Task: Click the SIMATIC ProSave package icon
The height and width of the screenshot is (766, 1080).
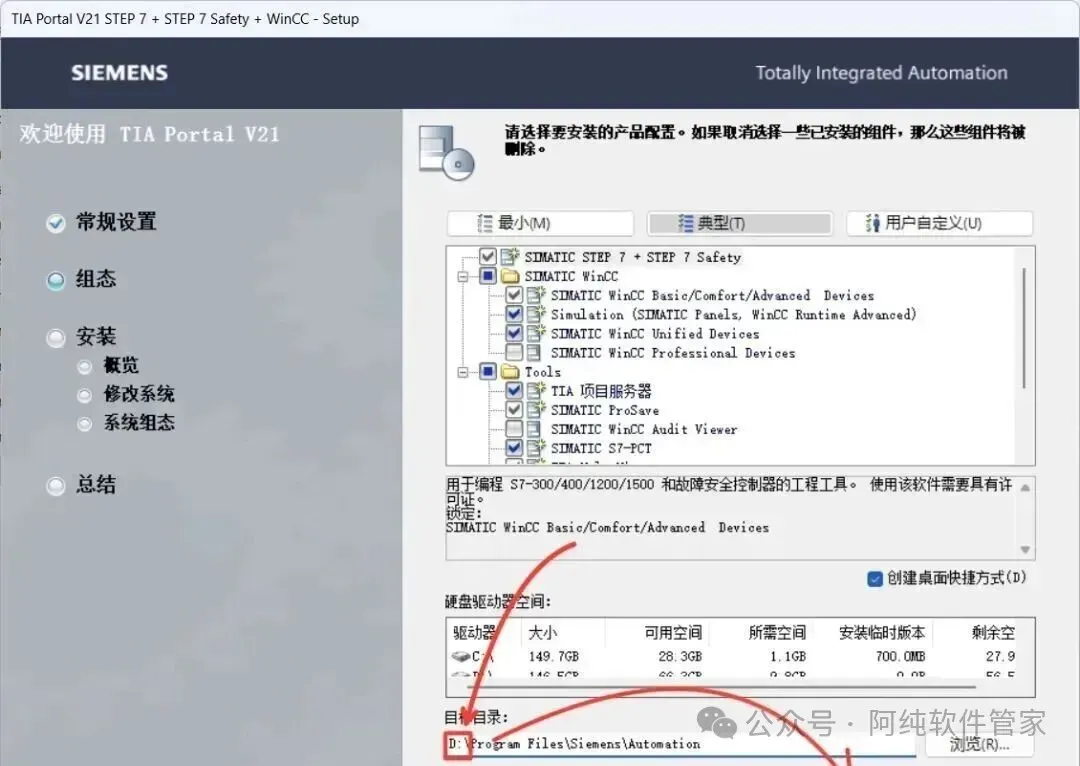Action: pos(536,410)
